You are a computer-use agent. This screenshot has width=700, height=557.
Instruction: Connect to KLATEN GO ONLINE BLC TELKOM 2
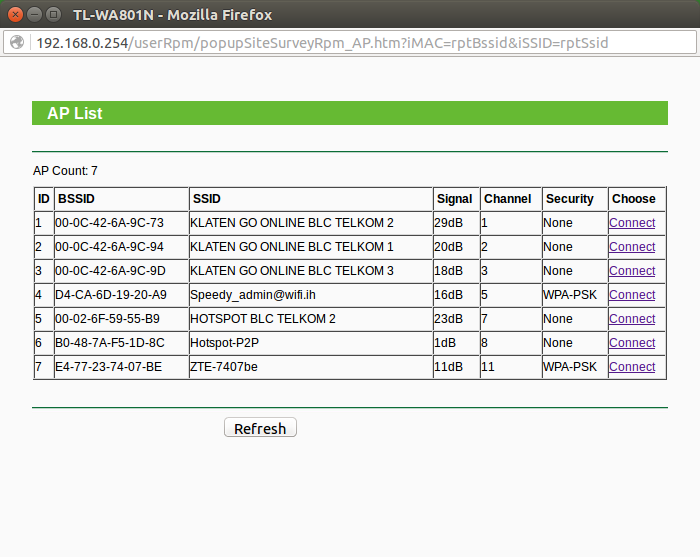coord(632,223)
